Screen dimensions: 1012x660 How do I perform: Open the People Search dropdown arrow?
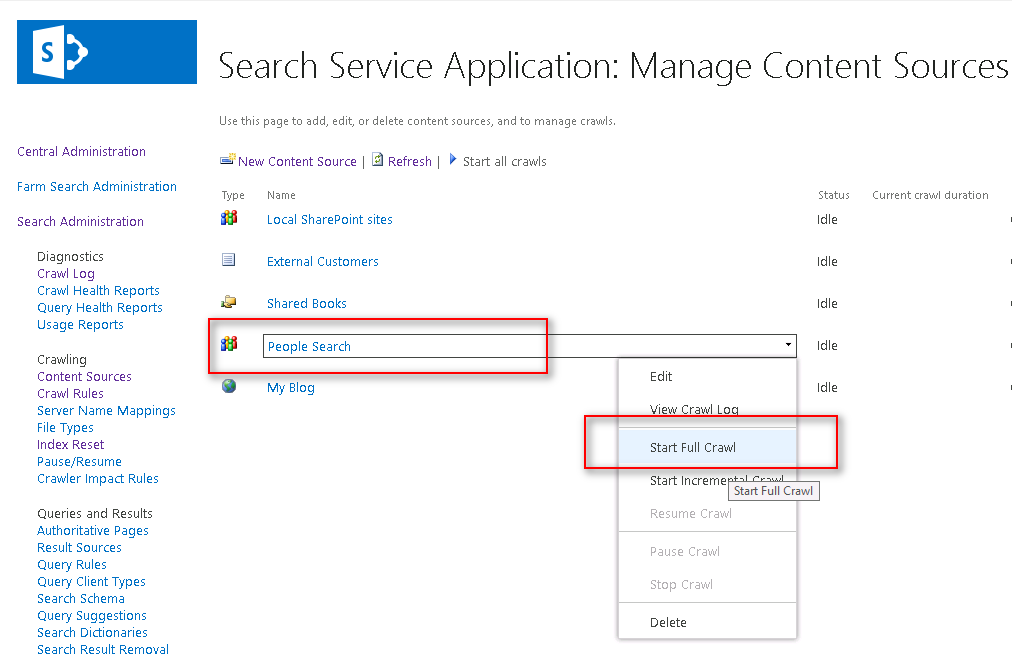point(789,346)
